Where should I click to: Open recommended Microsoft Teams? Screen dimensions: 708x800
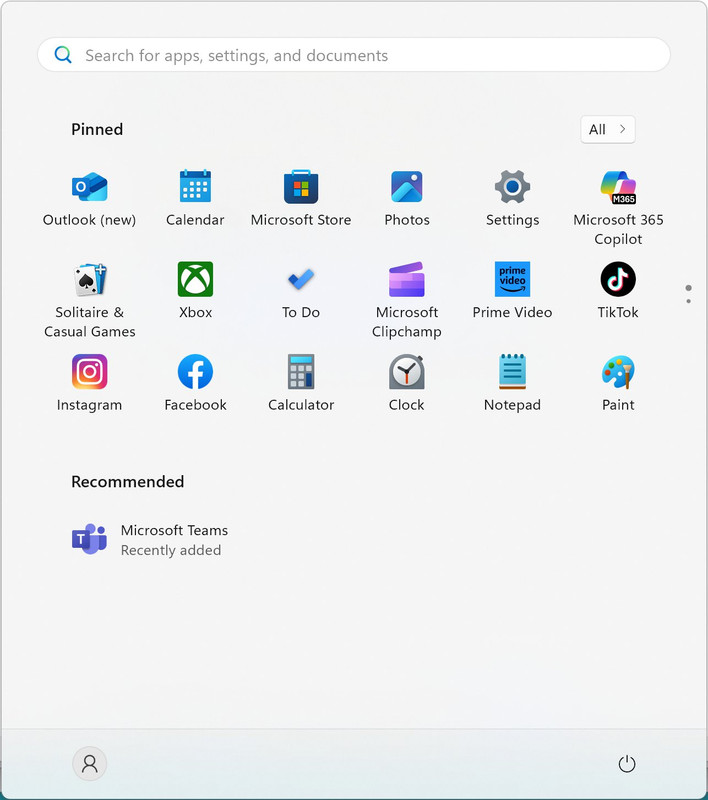tap(150, 540)
